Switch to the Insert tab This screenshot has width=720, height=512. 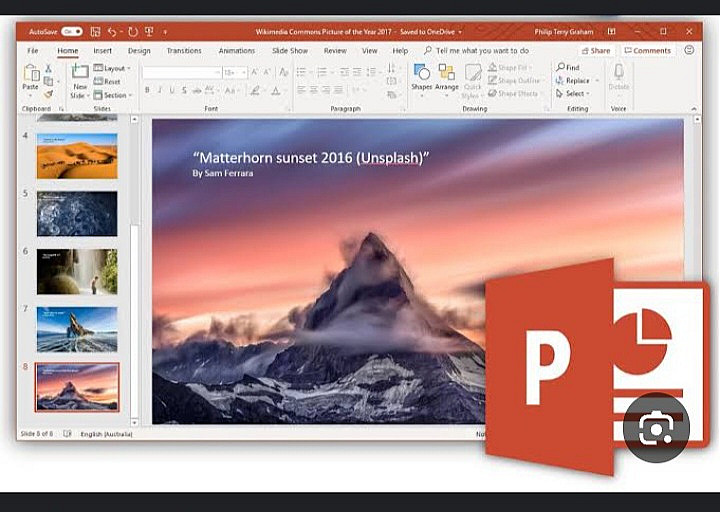[x=102, y=51]
